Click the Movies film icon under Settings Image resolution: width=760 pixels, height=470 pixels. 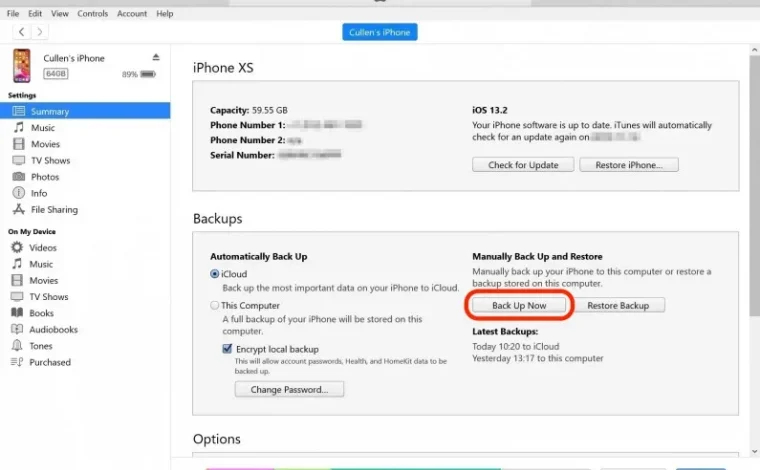coord(18,144)
